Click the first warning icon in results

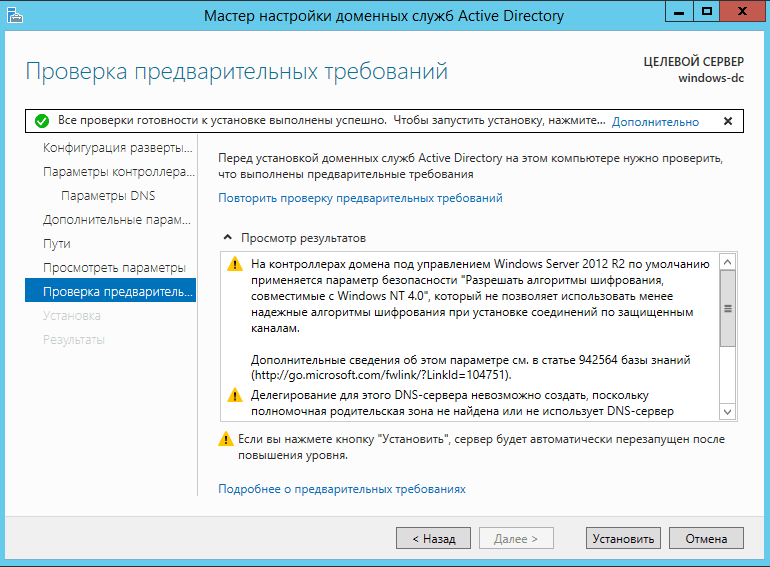(235, 264)
